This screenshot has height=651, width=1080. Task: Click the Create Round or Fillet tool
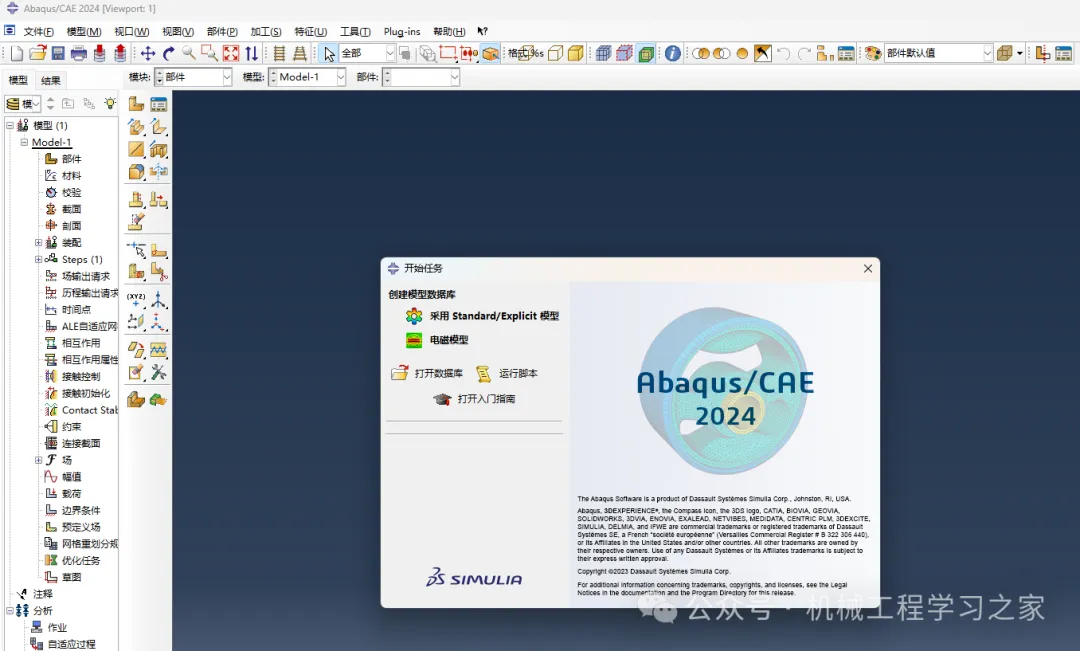pos(136,172)
